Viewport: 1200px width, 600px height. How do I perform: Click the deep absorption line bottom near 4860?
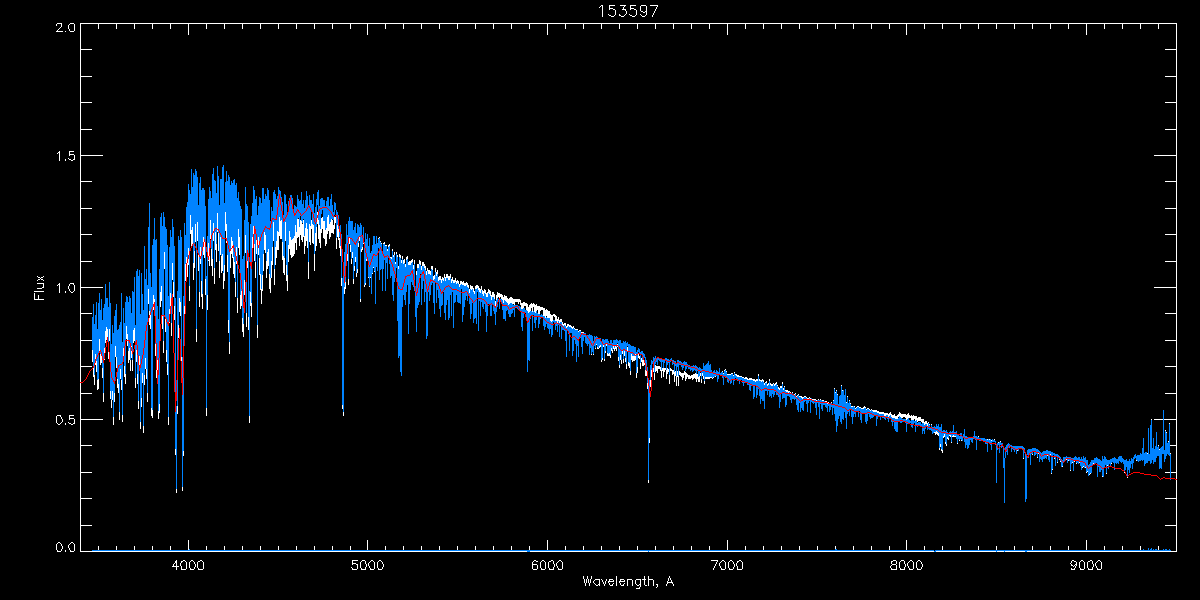[343, 412]
